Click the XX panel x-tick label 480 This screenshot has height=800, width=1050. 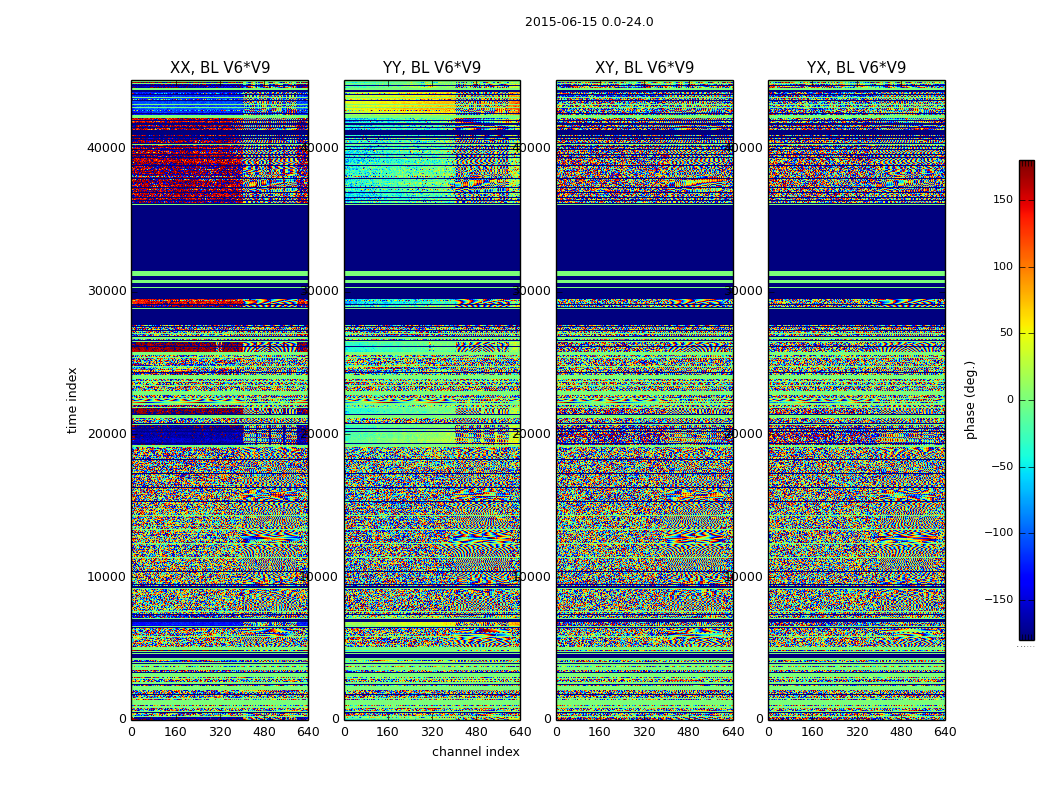[264, 732]
